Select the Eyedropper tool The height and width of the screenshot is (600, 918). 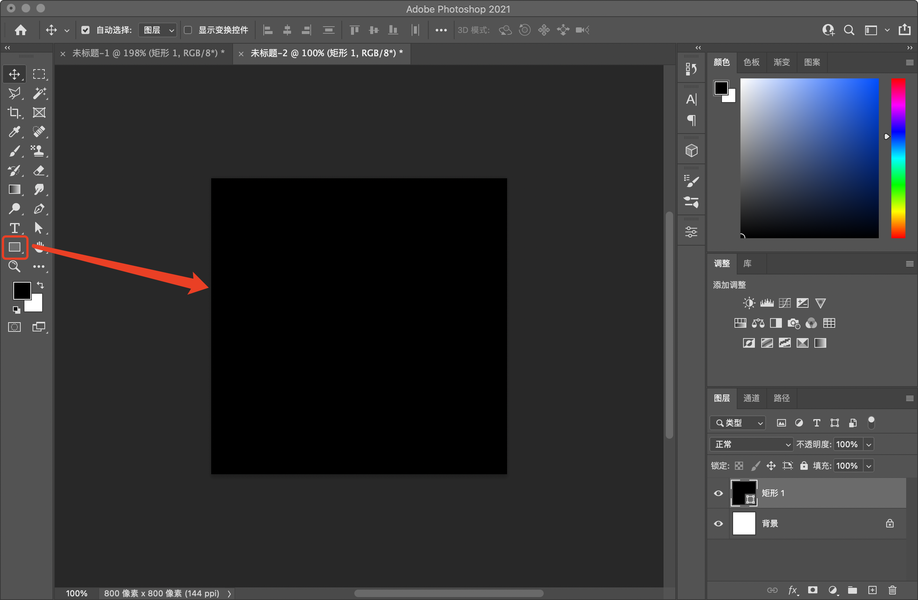pos(15,132)
